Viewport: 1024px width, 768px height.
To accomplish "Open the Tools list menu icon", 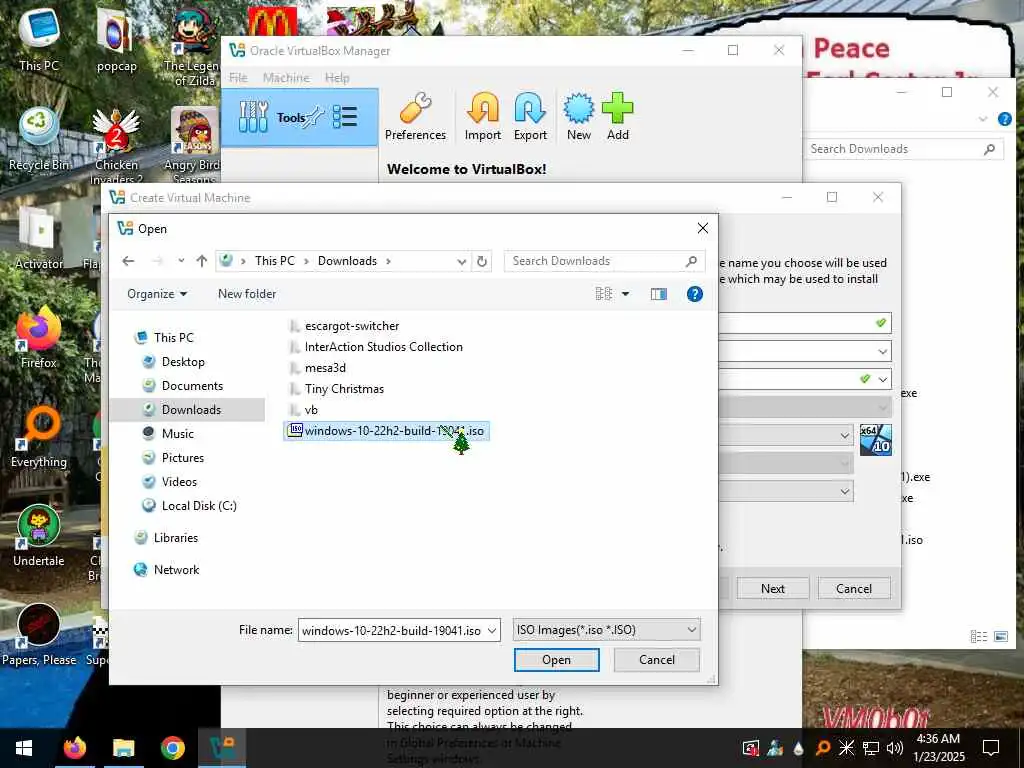I will (345, 118).
